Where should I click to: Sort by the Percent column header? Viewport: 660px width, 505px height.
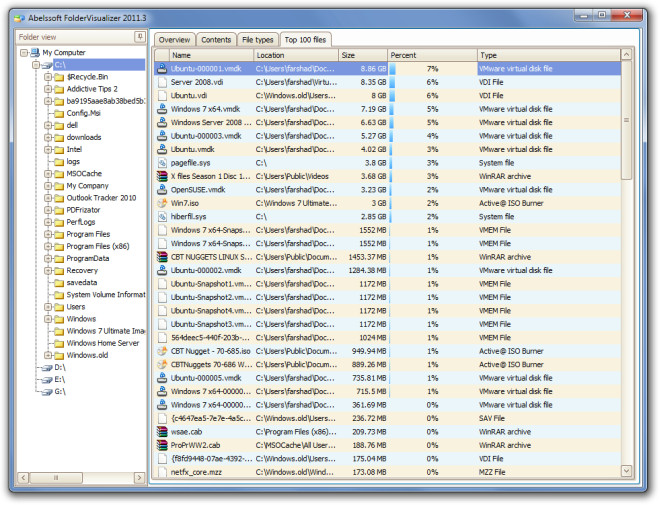point(432,55)
